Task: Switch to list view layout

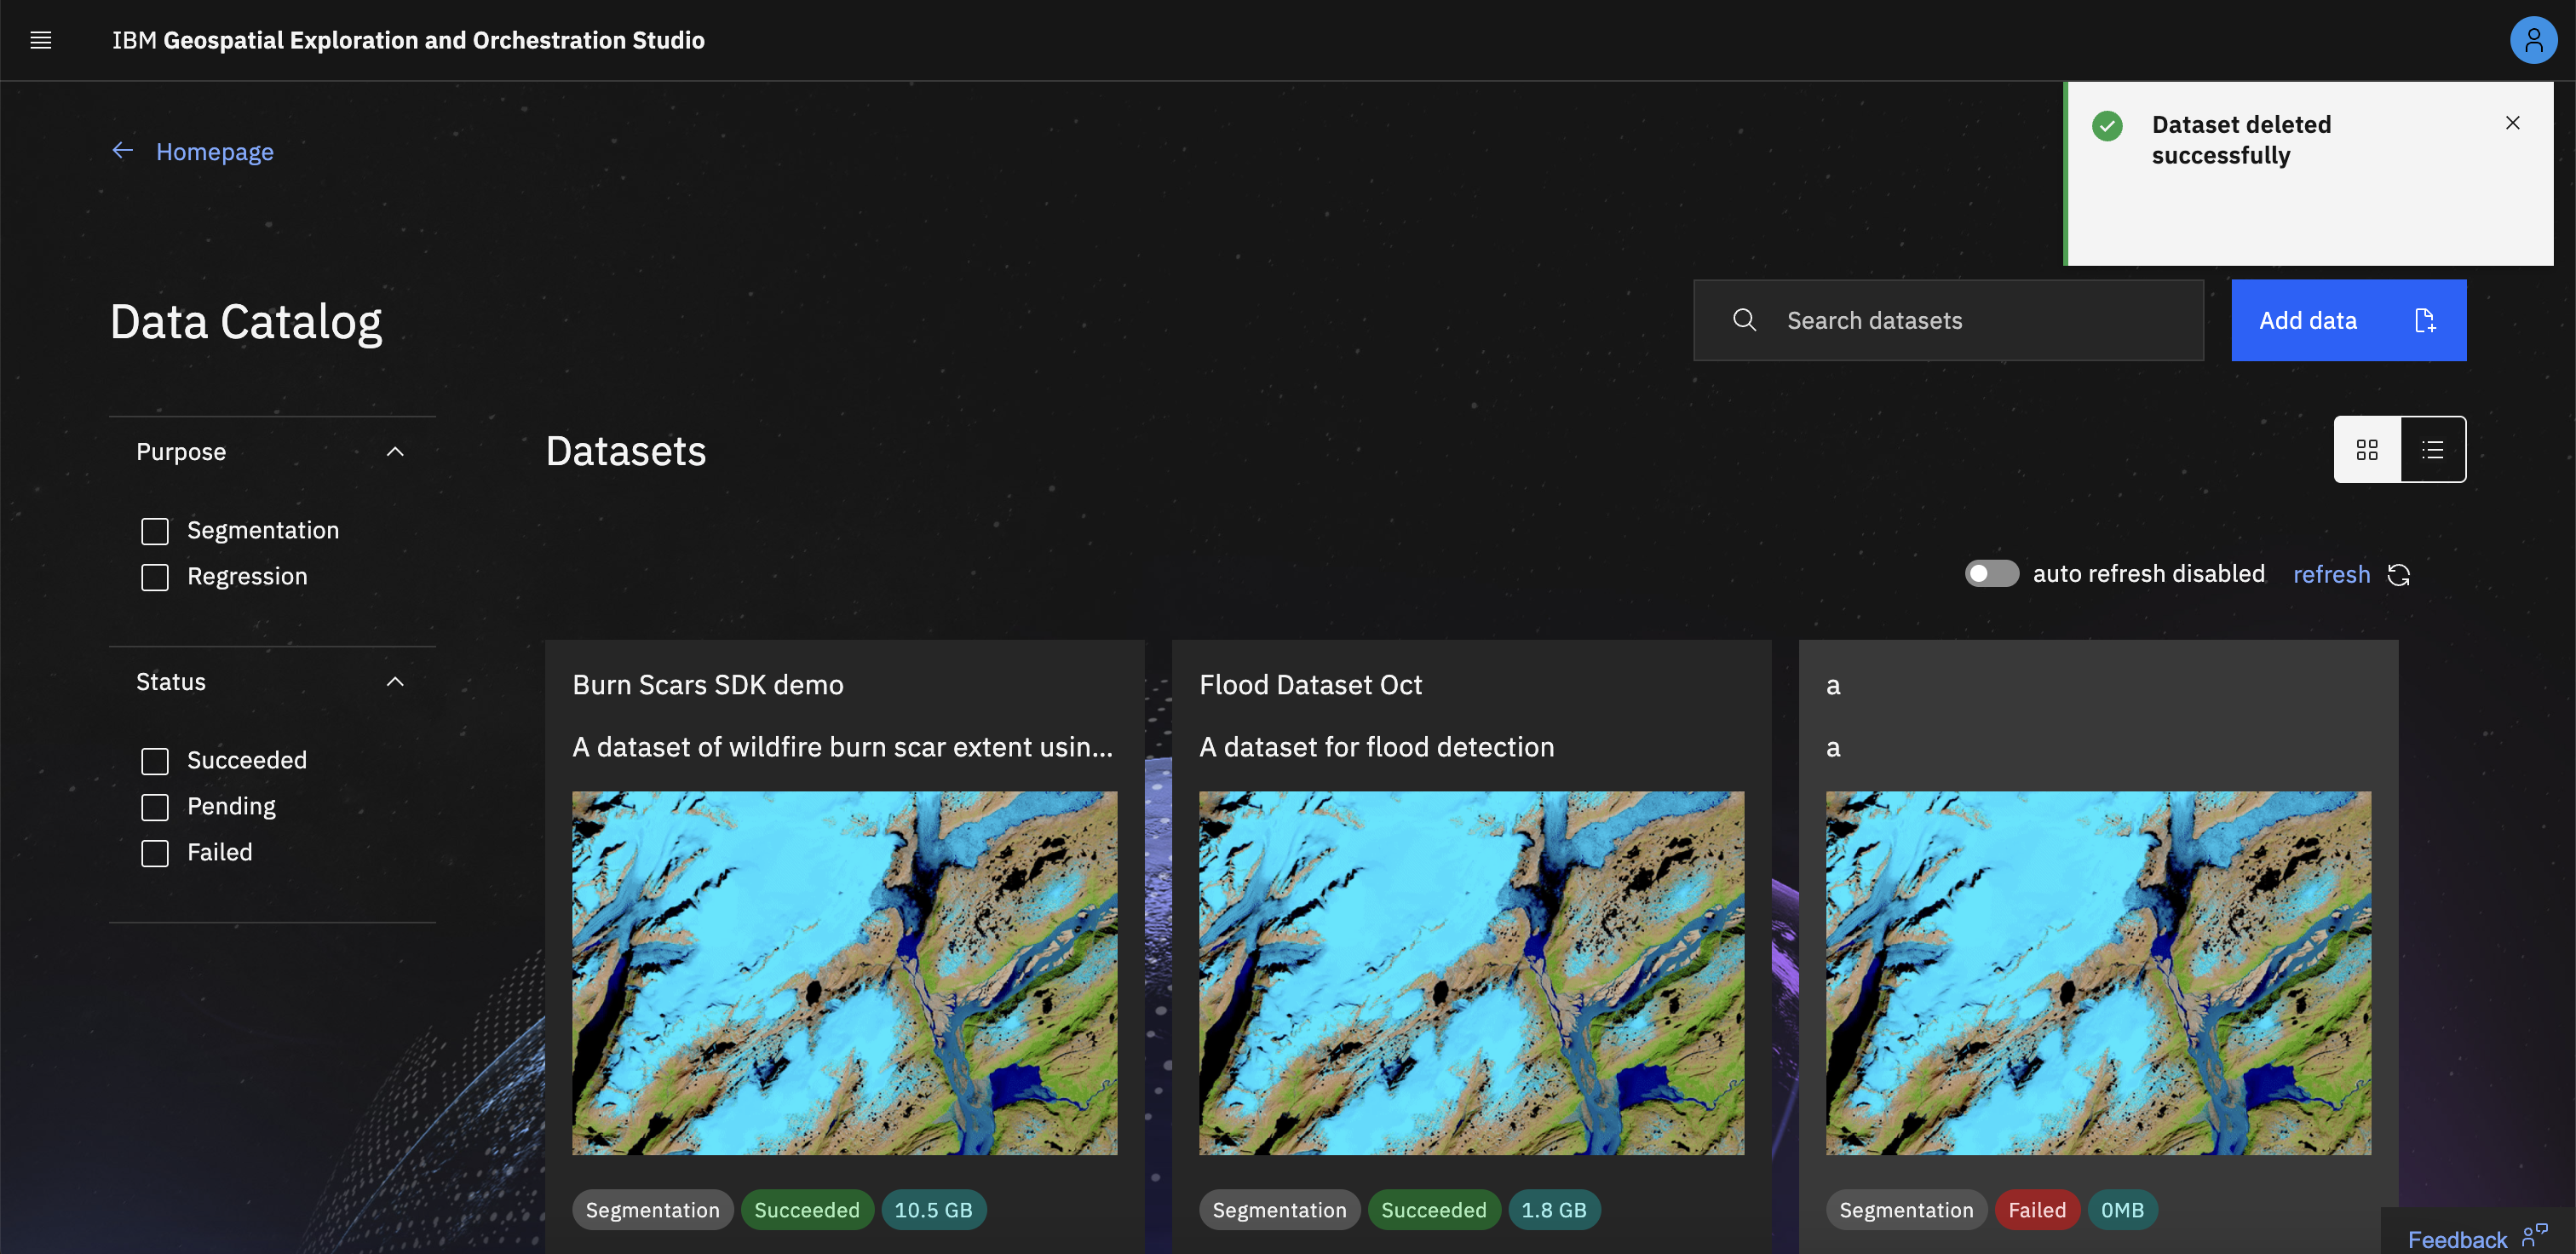Action: pos(2432,450)
